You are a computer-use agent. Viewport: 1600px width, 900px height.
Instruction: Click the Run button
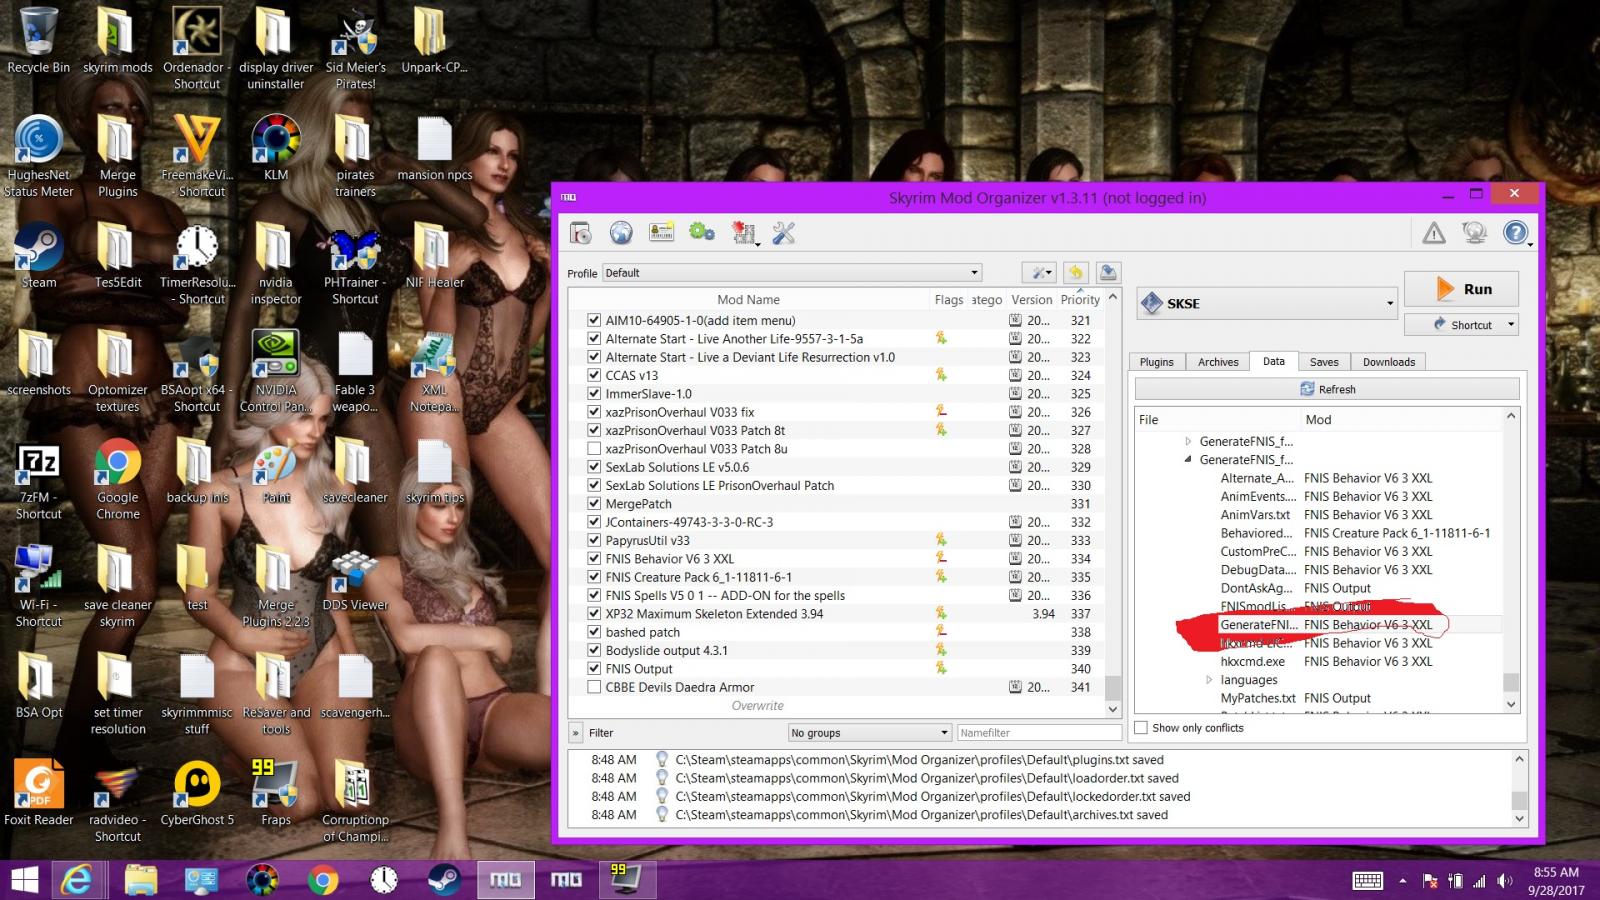point(1462,289)
